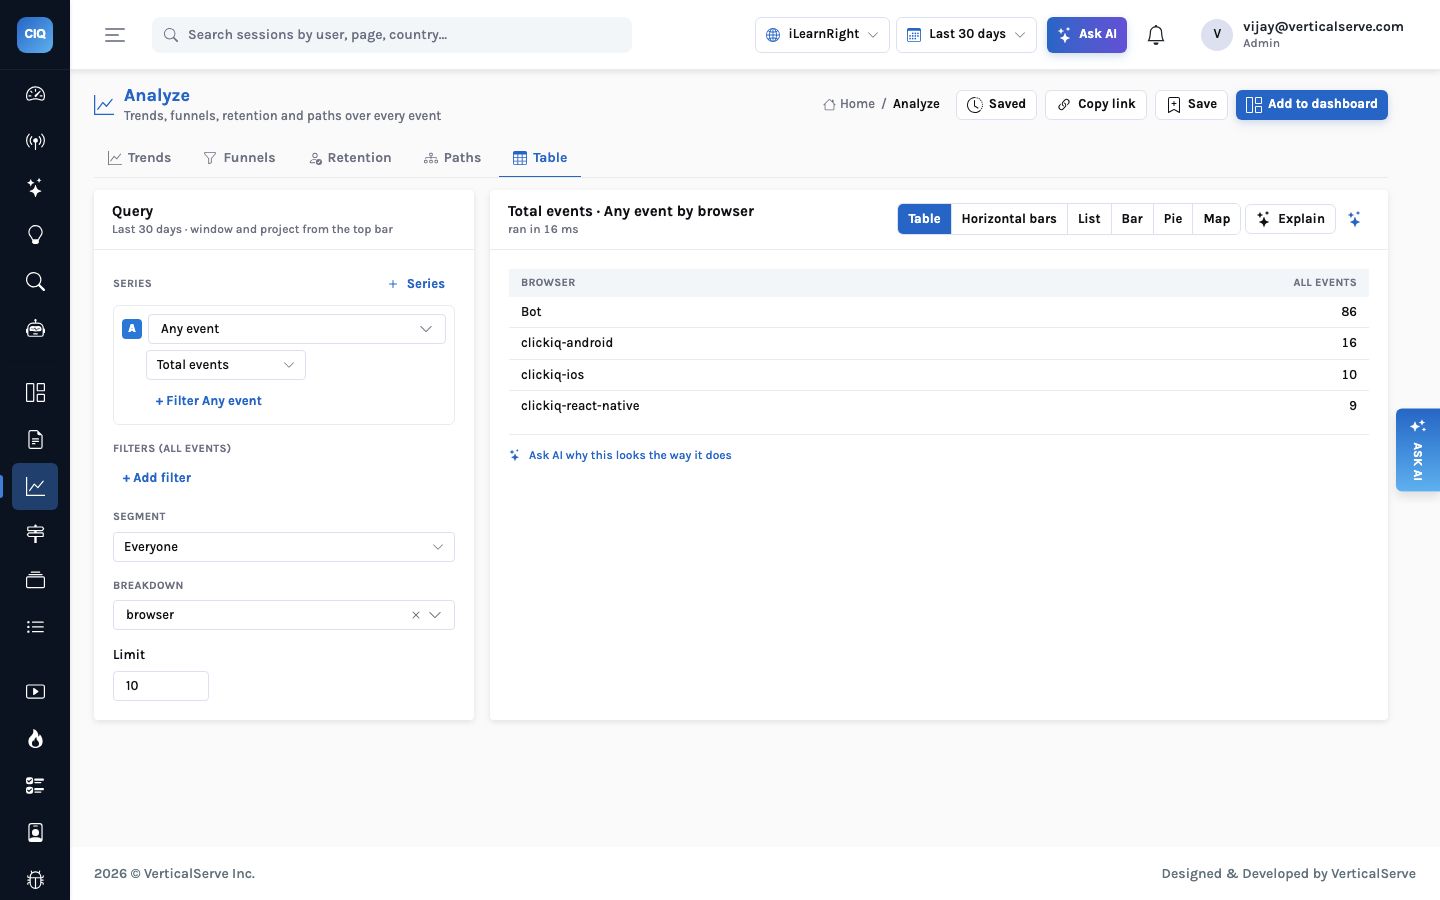Go to the Trends tab
This screenshot has width=1440, height=900.
(140, 158)
